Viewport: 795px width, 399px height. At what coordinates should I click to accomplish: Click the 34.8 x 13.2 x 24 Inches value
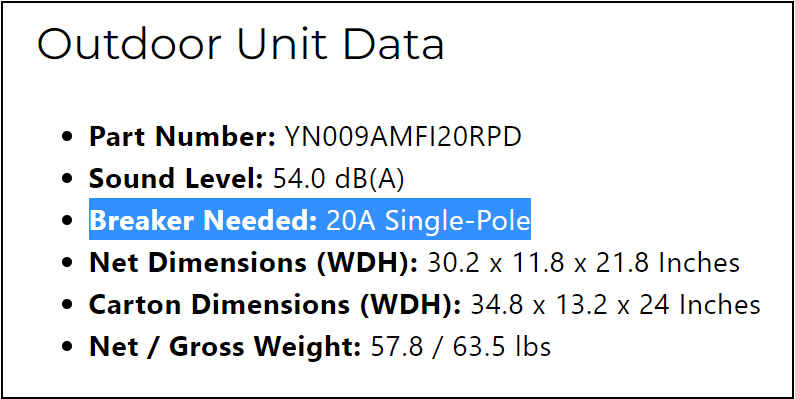pos(616,304)
